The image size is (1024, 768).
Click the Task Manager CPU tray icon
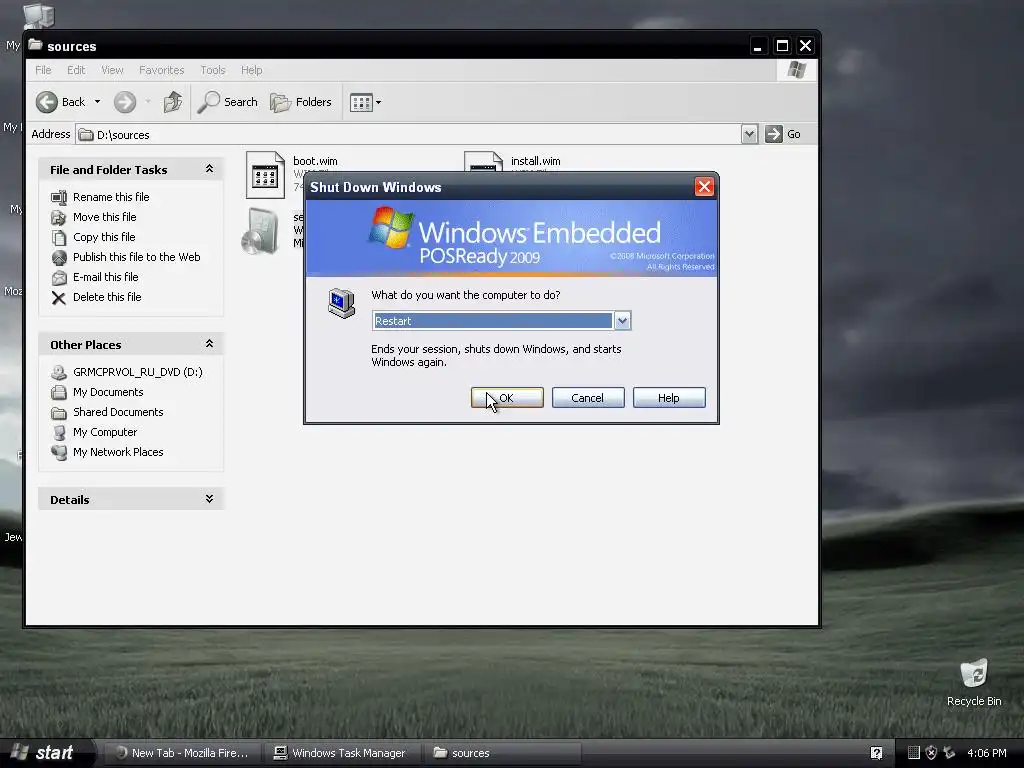coord(914,753)
